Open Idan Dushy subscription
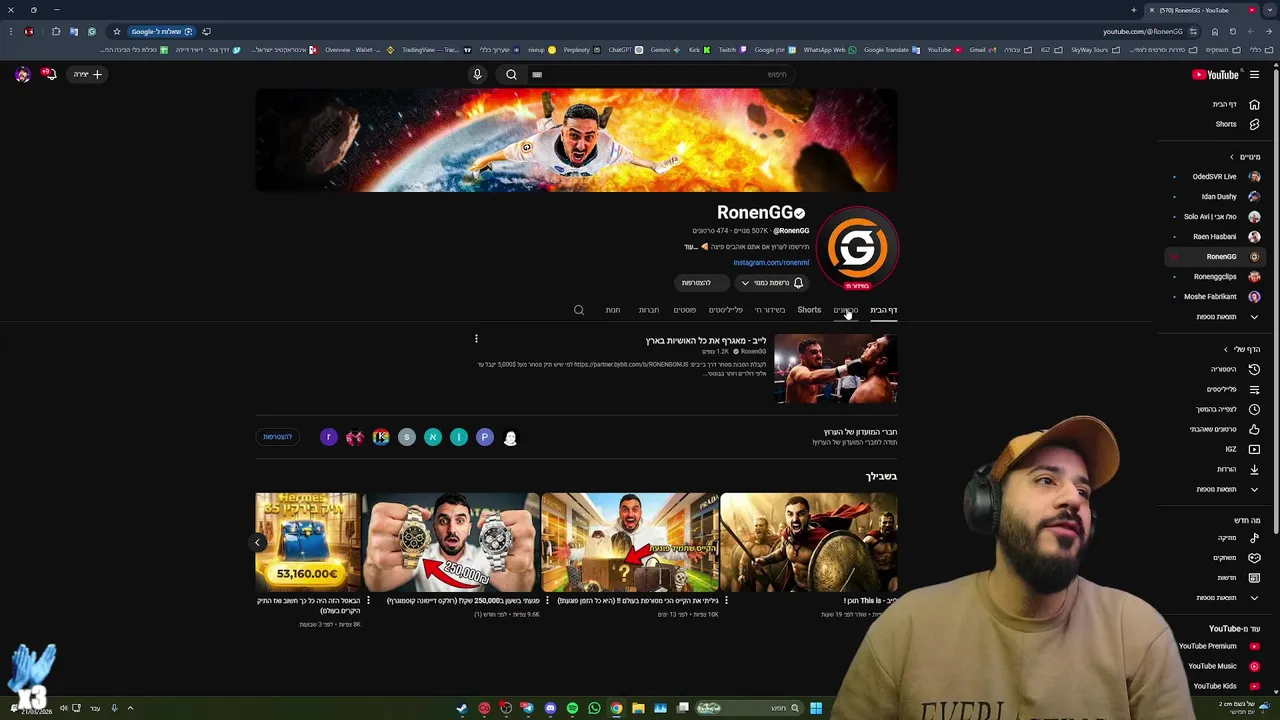1280x720 pixels. [x=1217, y=196]
